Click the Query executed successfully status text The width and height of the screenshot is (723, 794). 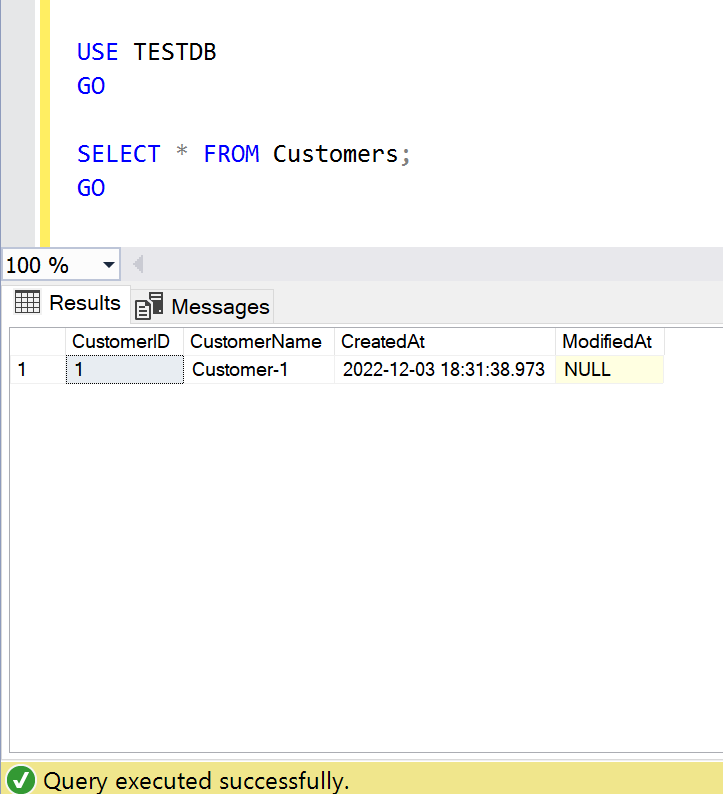click(196, 781)
